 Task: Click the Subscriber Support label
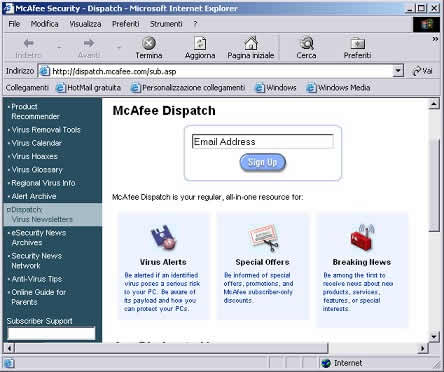[40, 321]
